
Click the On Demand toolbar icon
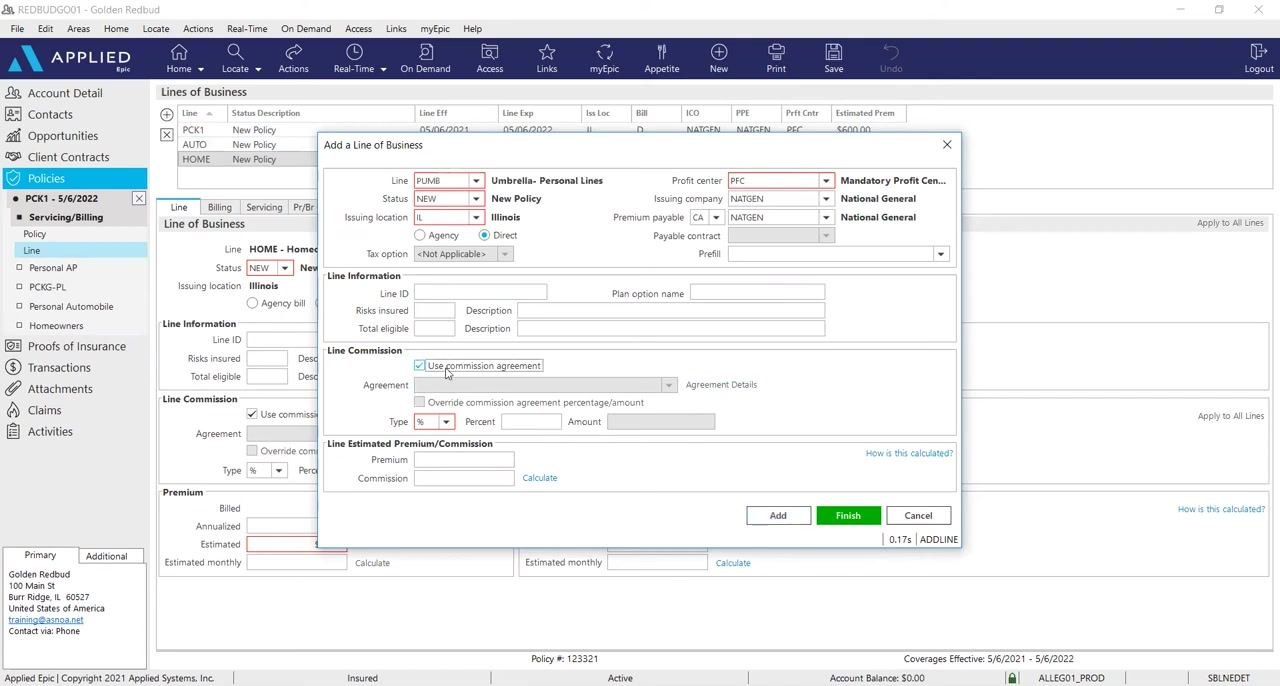[x=425, y=52]
